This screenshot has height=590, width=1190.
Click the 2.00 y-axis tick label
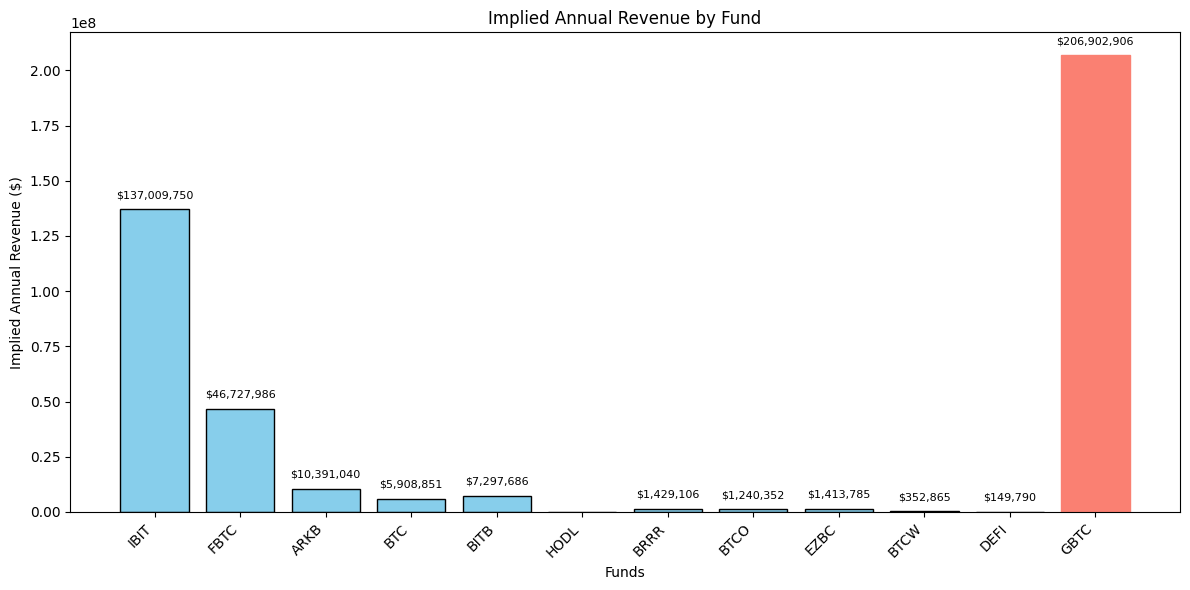tap(47, 71)
